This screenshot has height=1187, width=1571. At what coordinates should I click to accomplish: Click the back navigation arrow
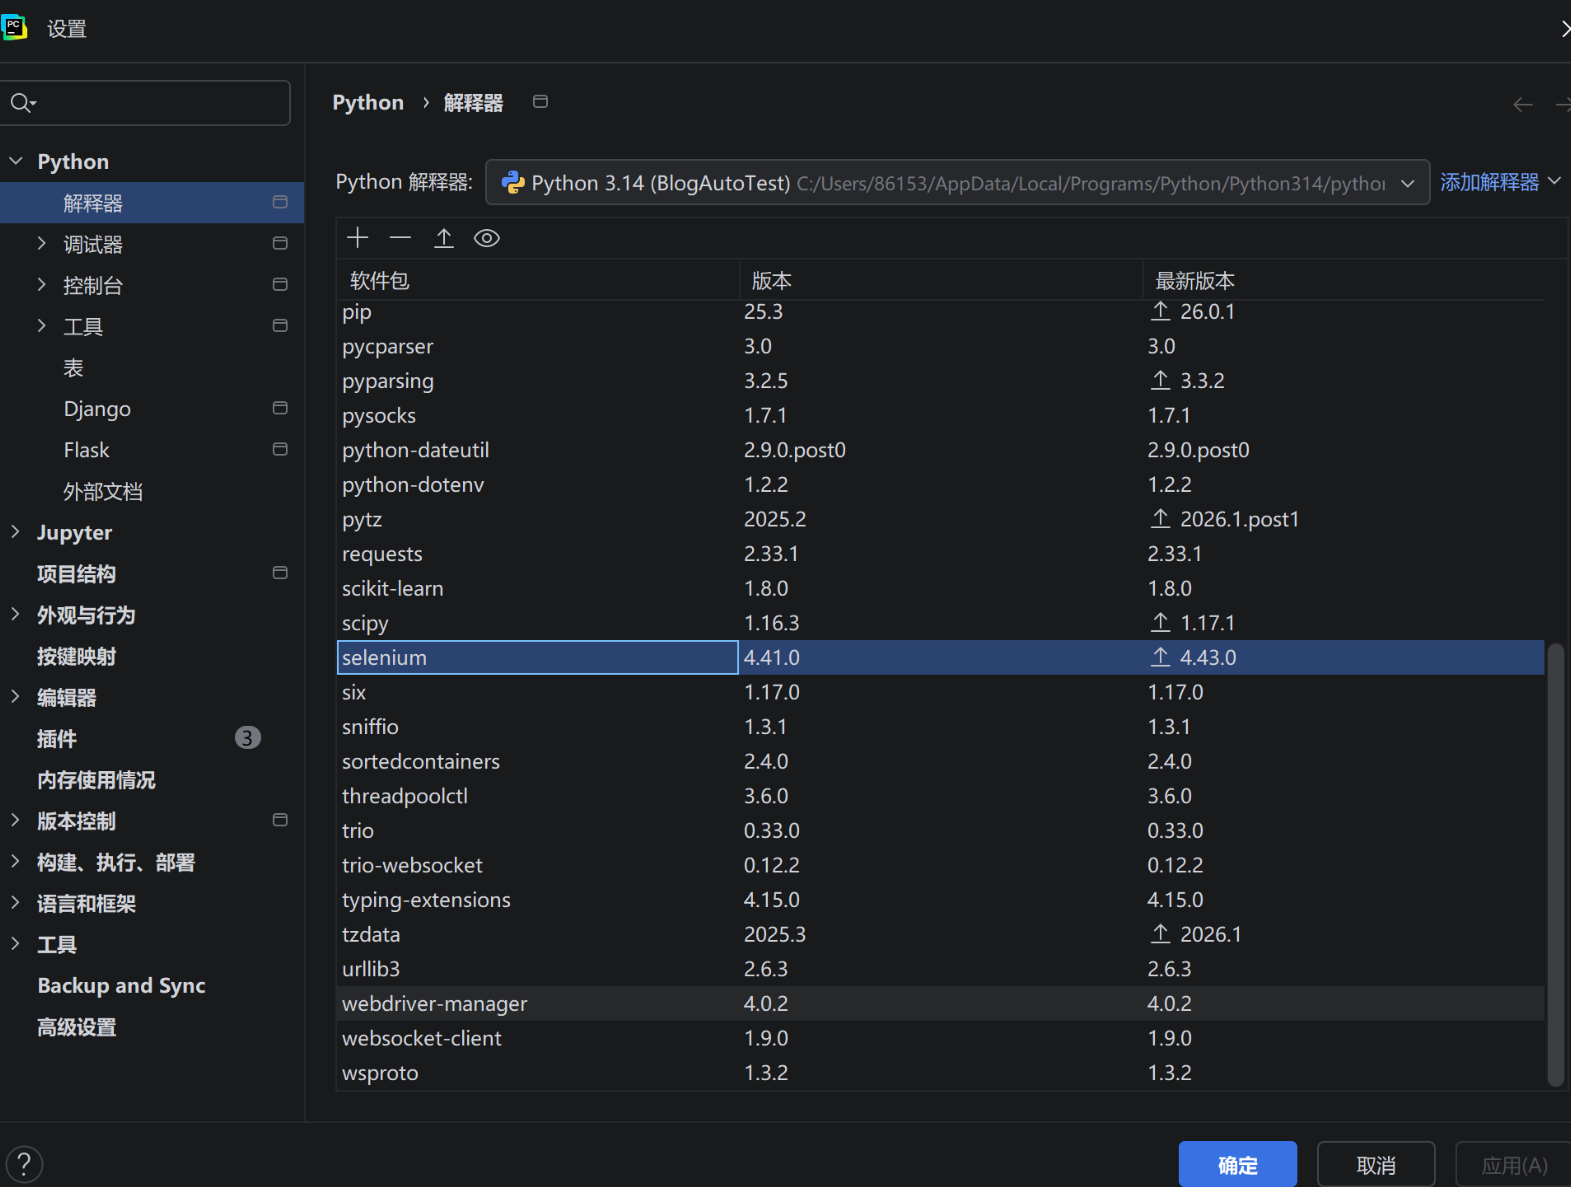[x=1522, y=104]
